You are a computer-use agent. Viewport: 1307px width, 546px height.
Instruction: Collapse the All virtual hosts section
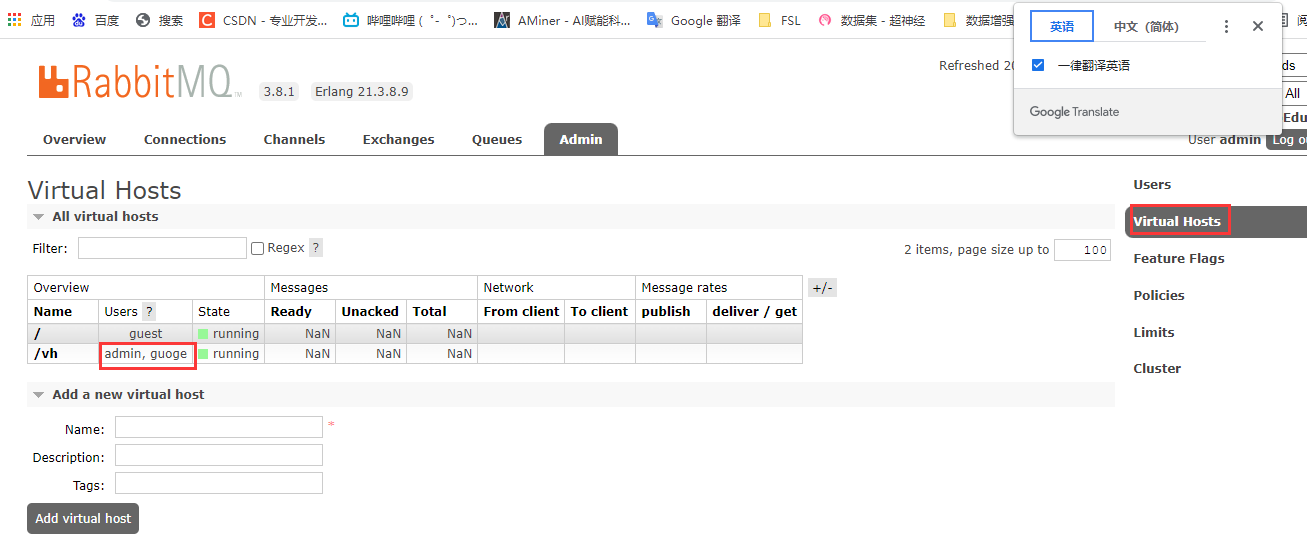click(38, 217)
